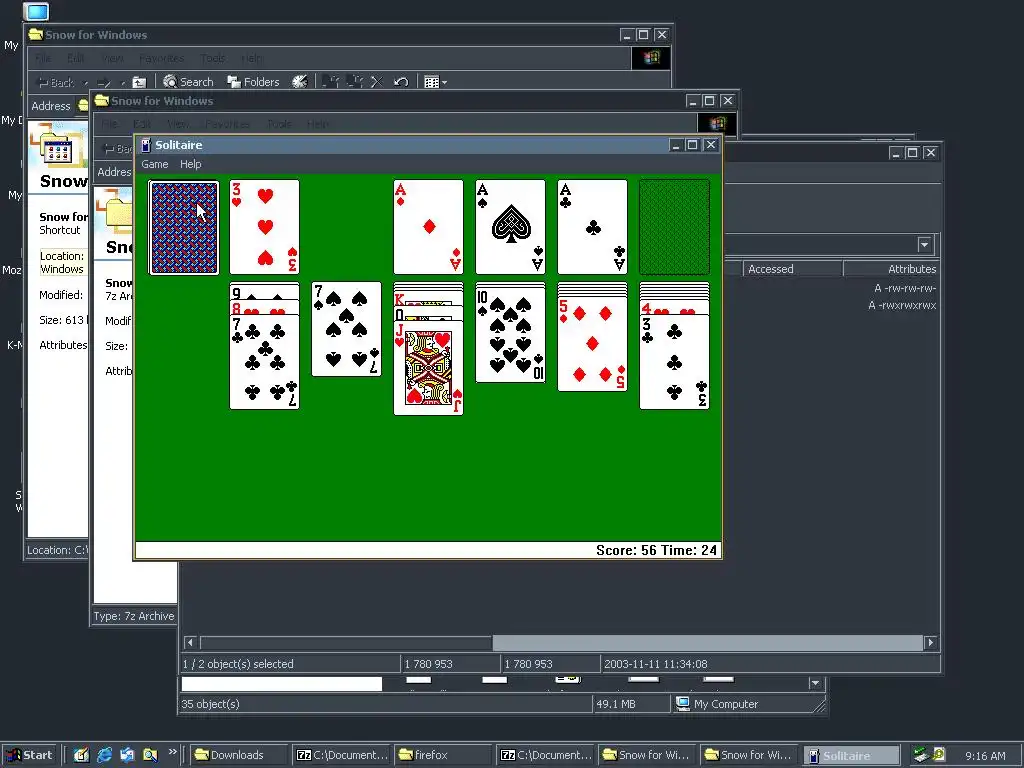Click the horizontal scrollbar right arrow

point(931,643)
